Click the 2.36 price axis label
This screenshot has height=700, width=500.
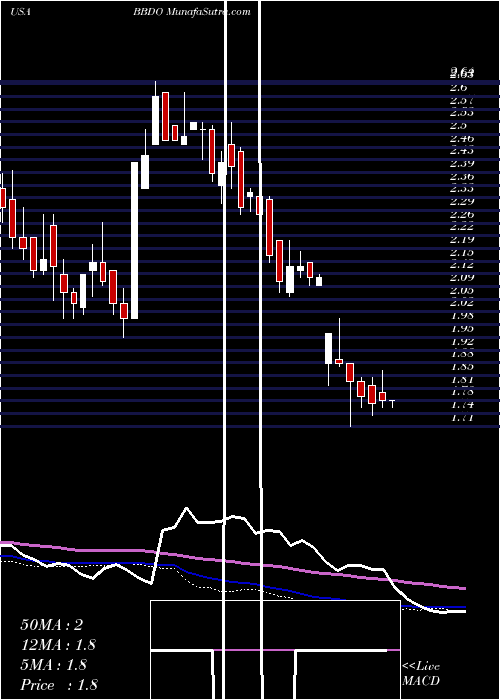click(462, 177)
